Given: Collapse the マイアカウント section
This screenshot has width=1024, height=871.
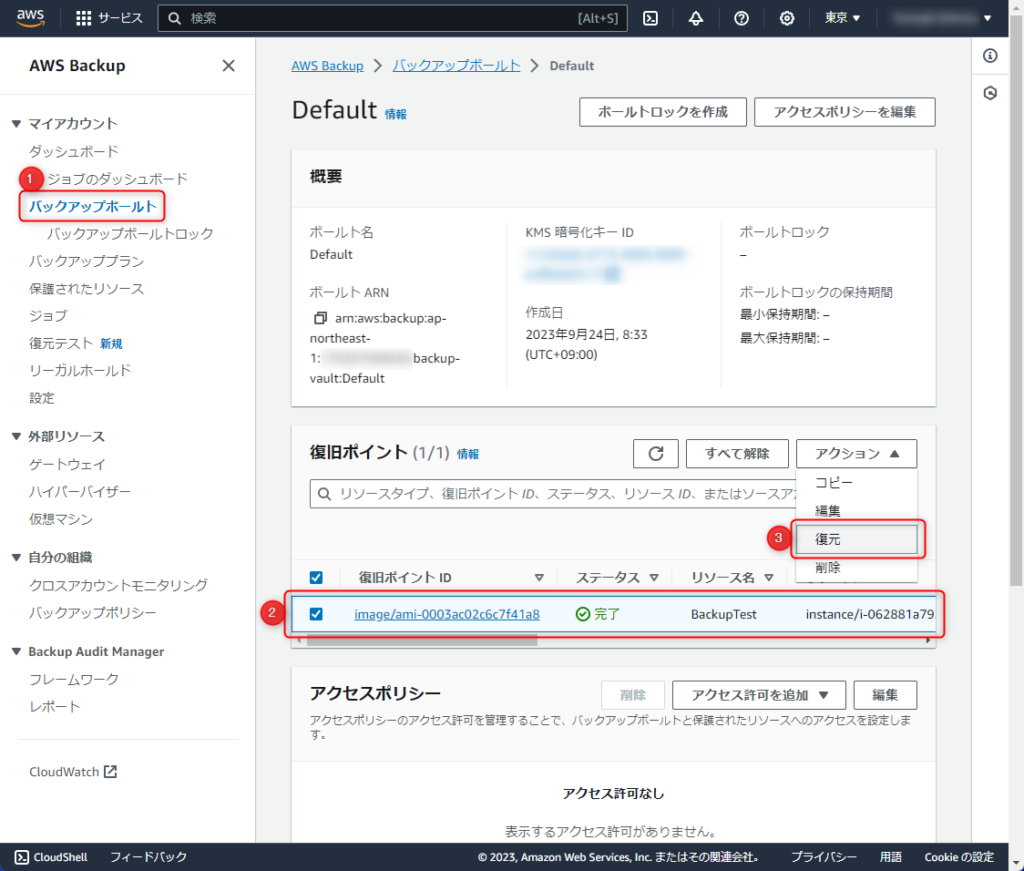Looking at the screenshot, I should (x=16, y=123).
